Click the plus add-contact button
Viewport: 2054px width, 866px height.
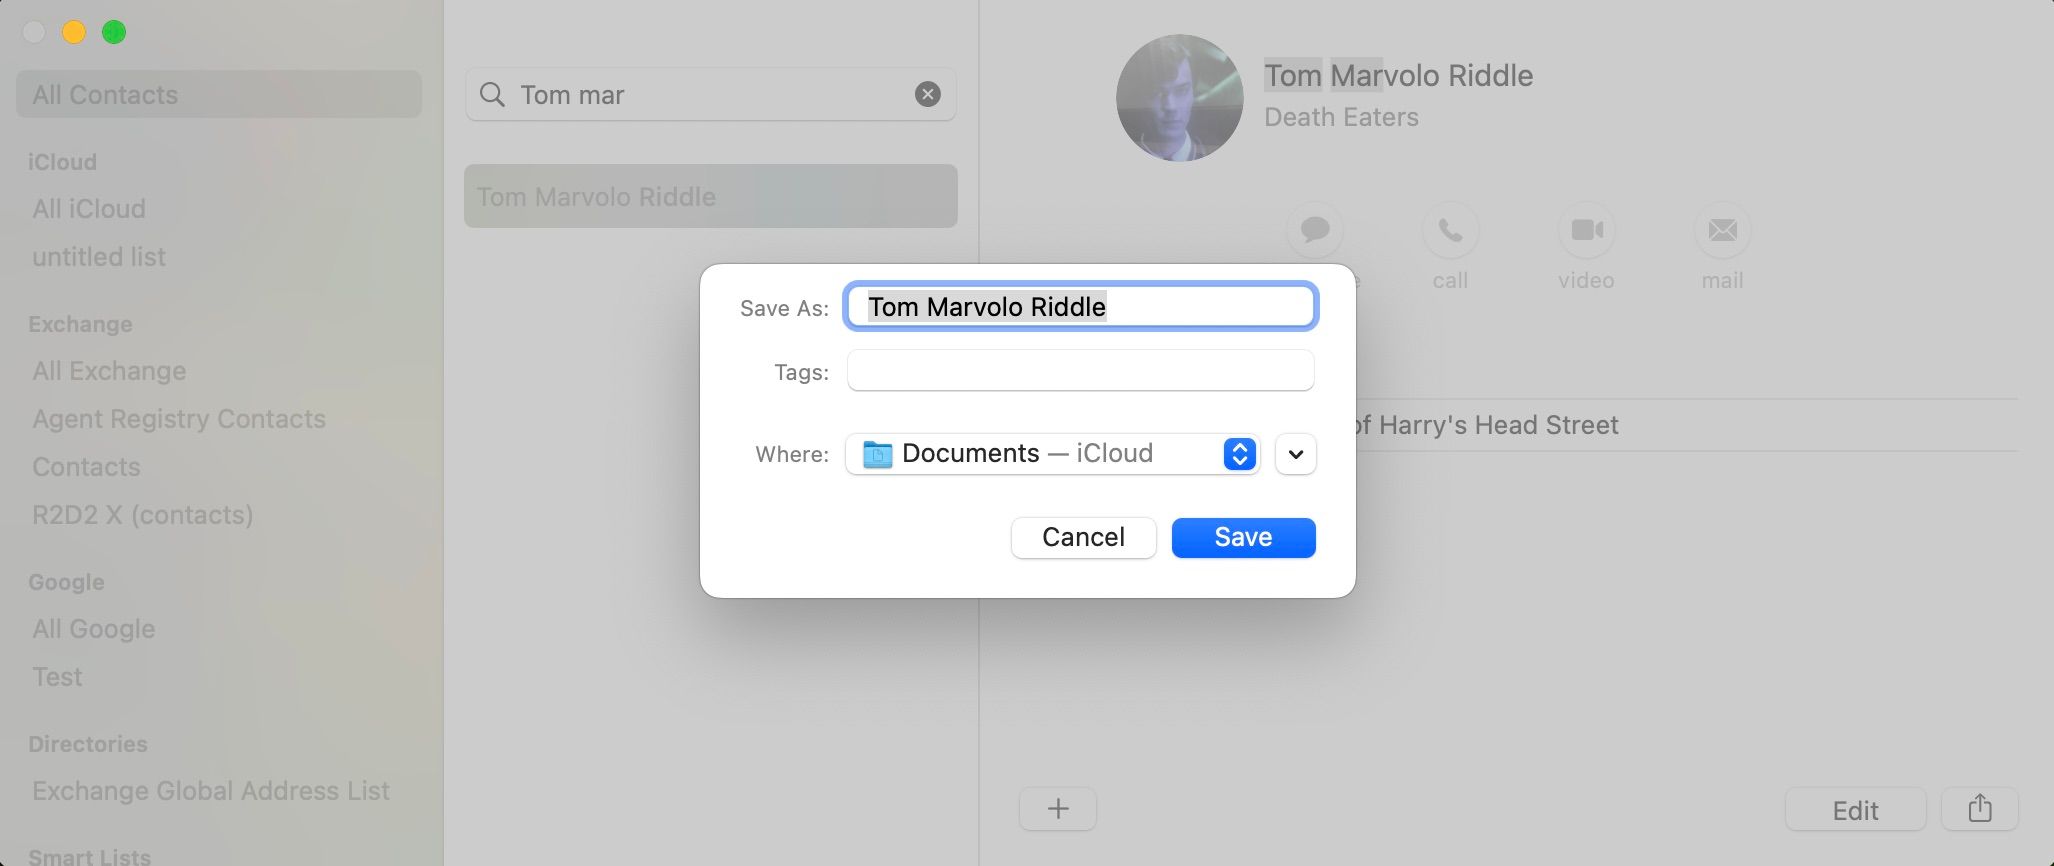[x=1058, y=809]
